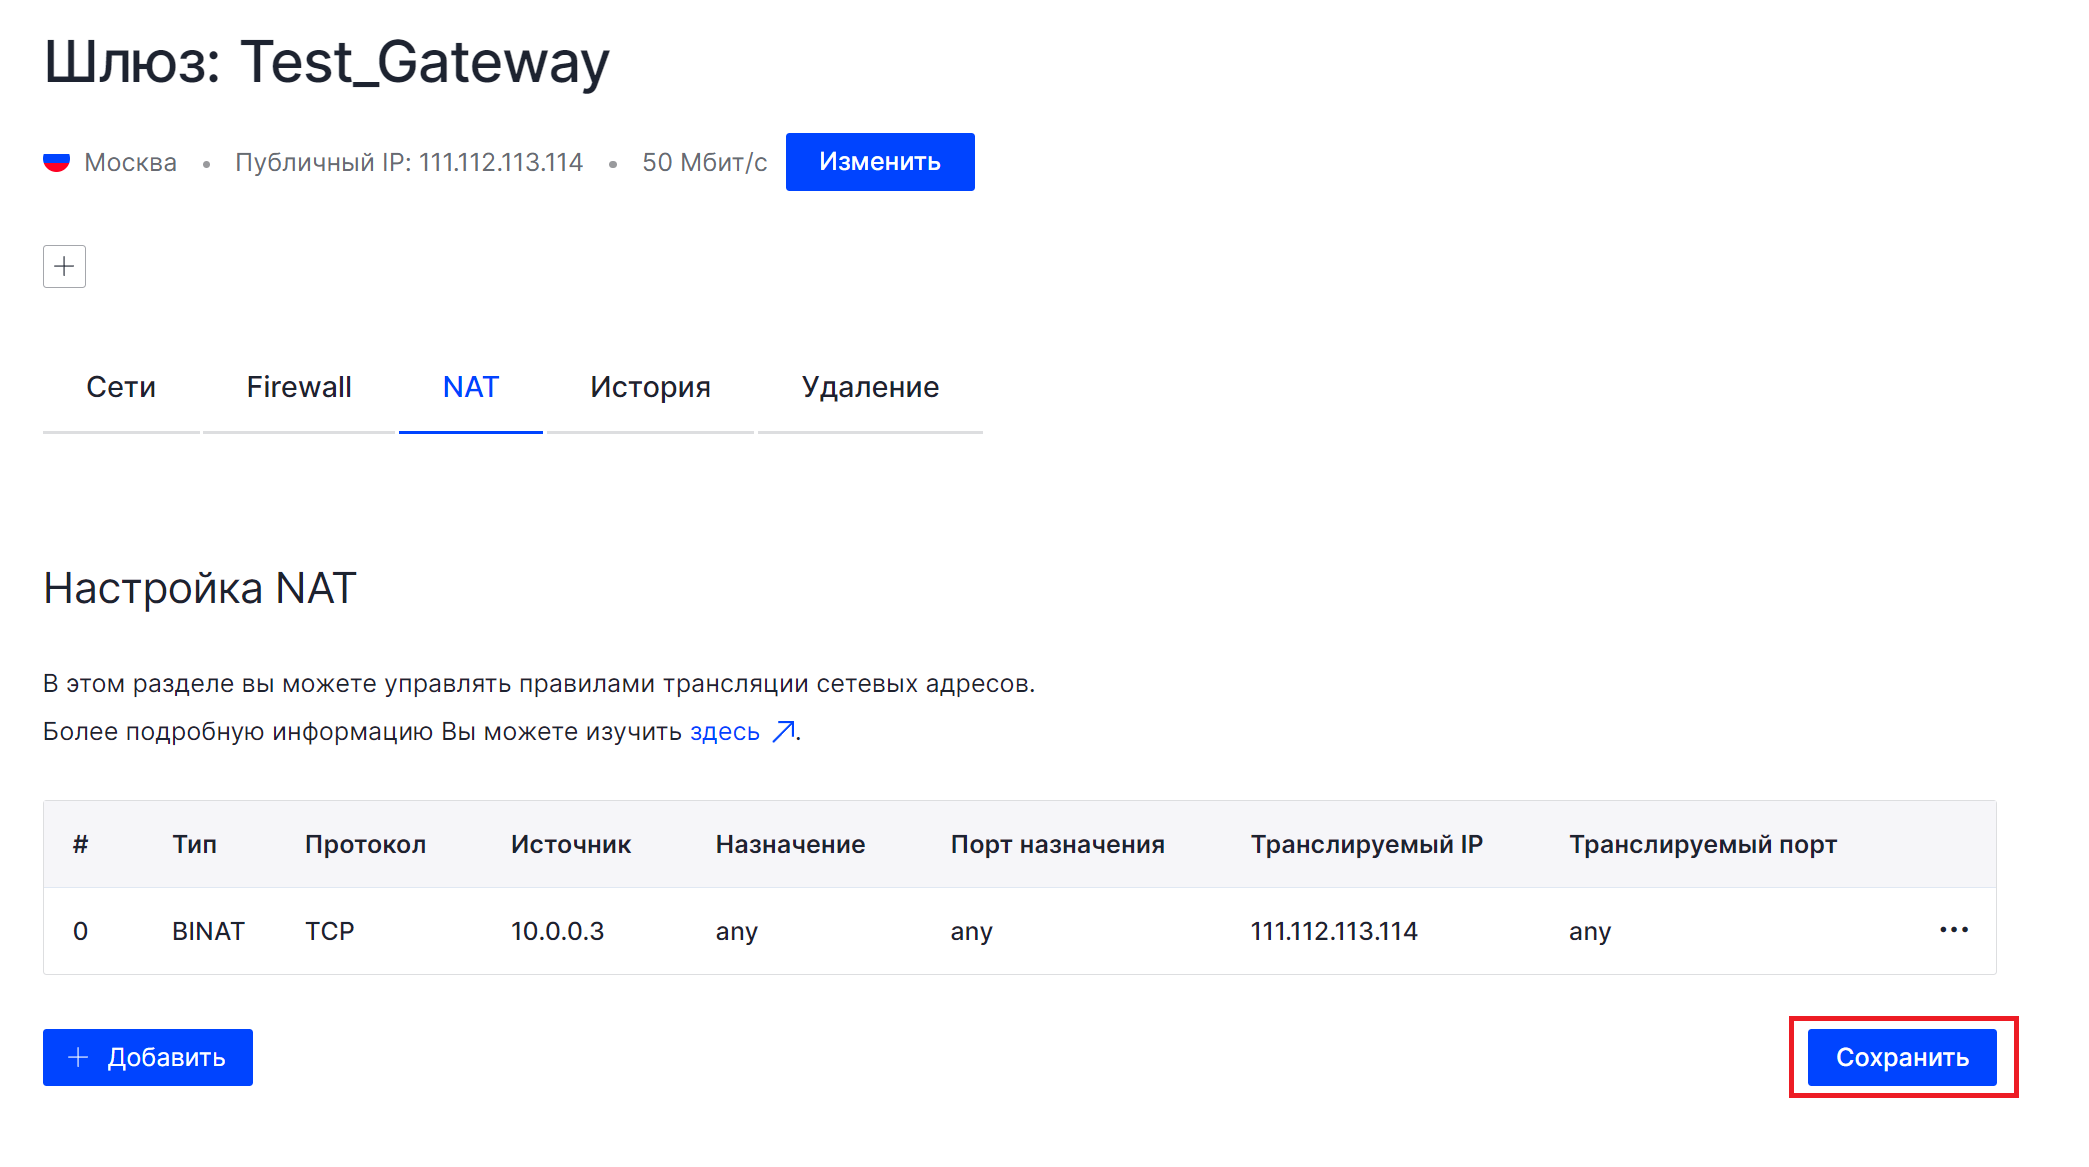
Task: Click the plus icon box below Moscow
Action: coord(64,266)
